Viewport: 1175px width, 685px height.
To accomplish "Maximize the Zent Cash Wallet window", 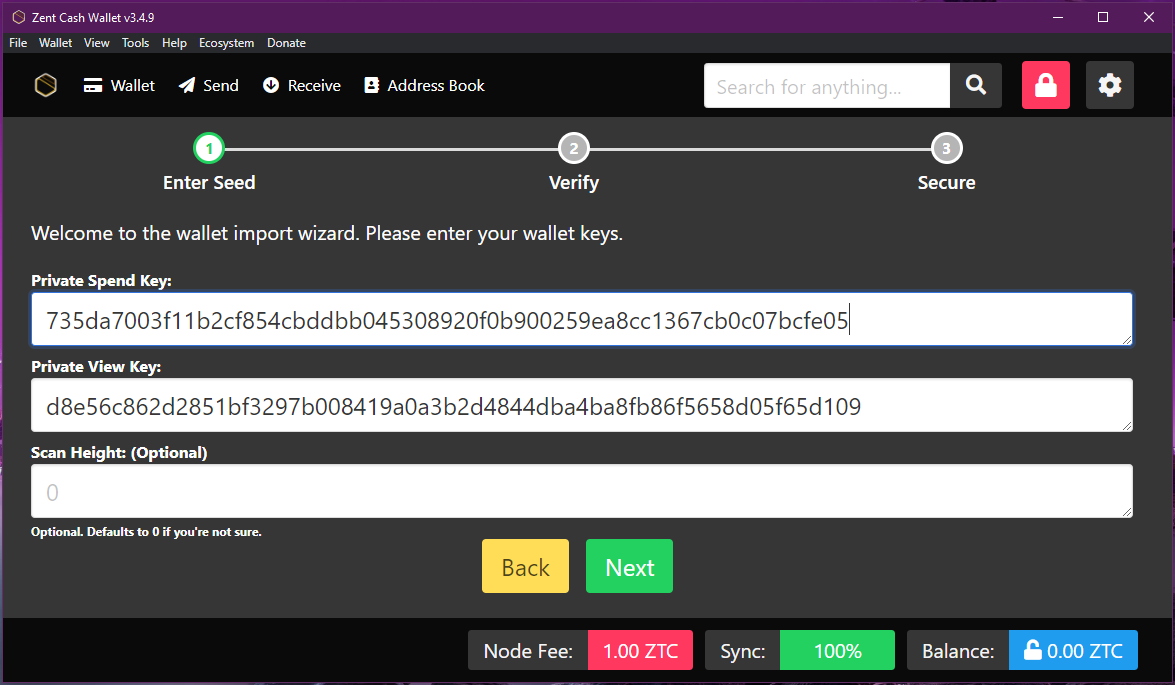I will click(x=1103, y=16).
